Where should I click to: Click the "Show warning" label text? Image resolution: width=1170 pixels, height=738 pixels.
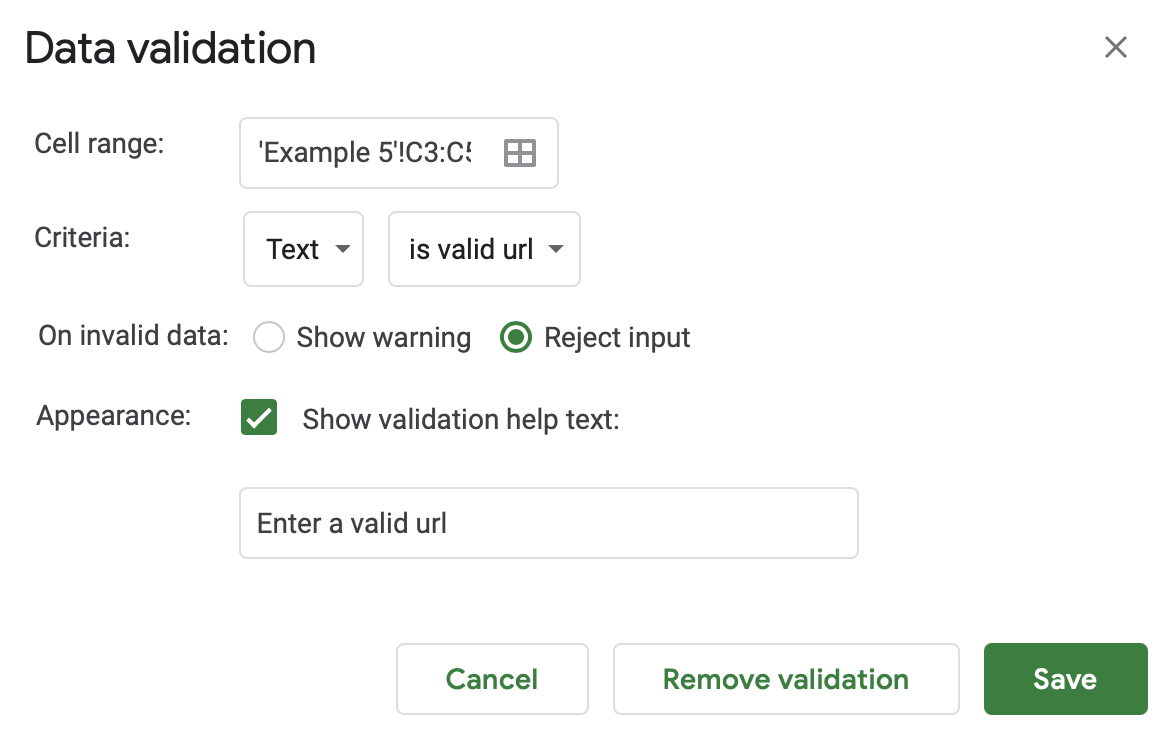tap(384, 338)
